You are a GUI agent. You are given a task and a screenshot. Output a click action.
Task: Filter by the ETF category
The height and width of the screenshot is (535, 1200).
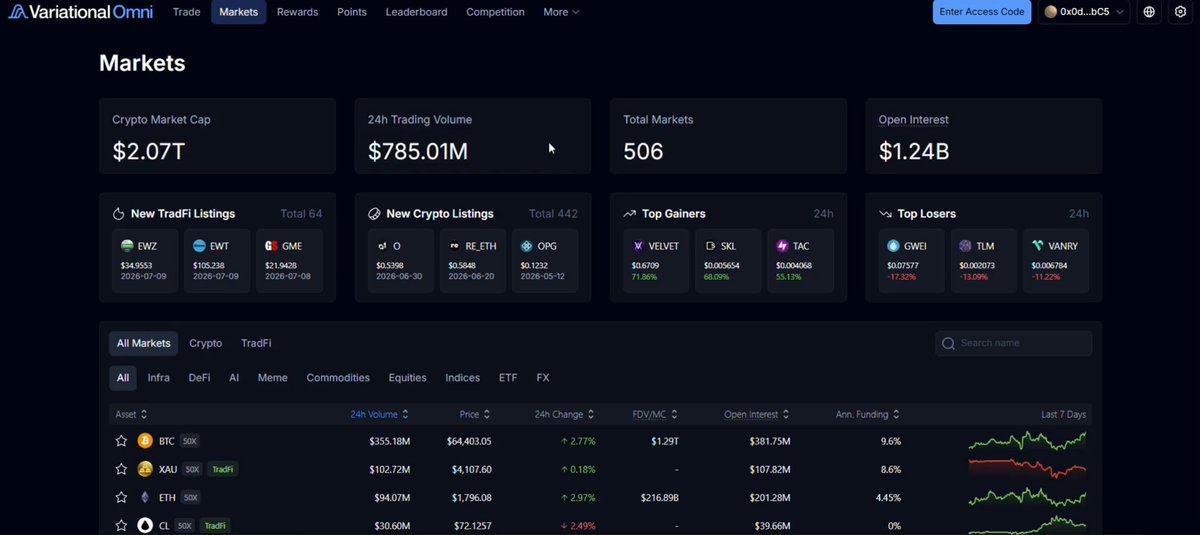[508, 378]
